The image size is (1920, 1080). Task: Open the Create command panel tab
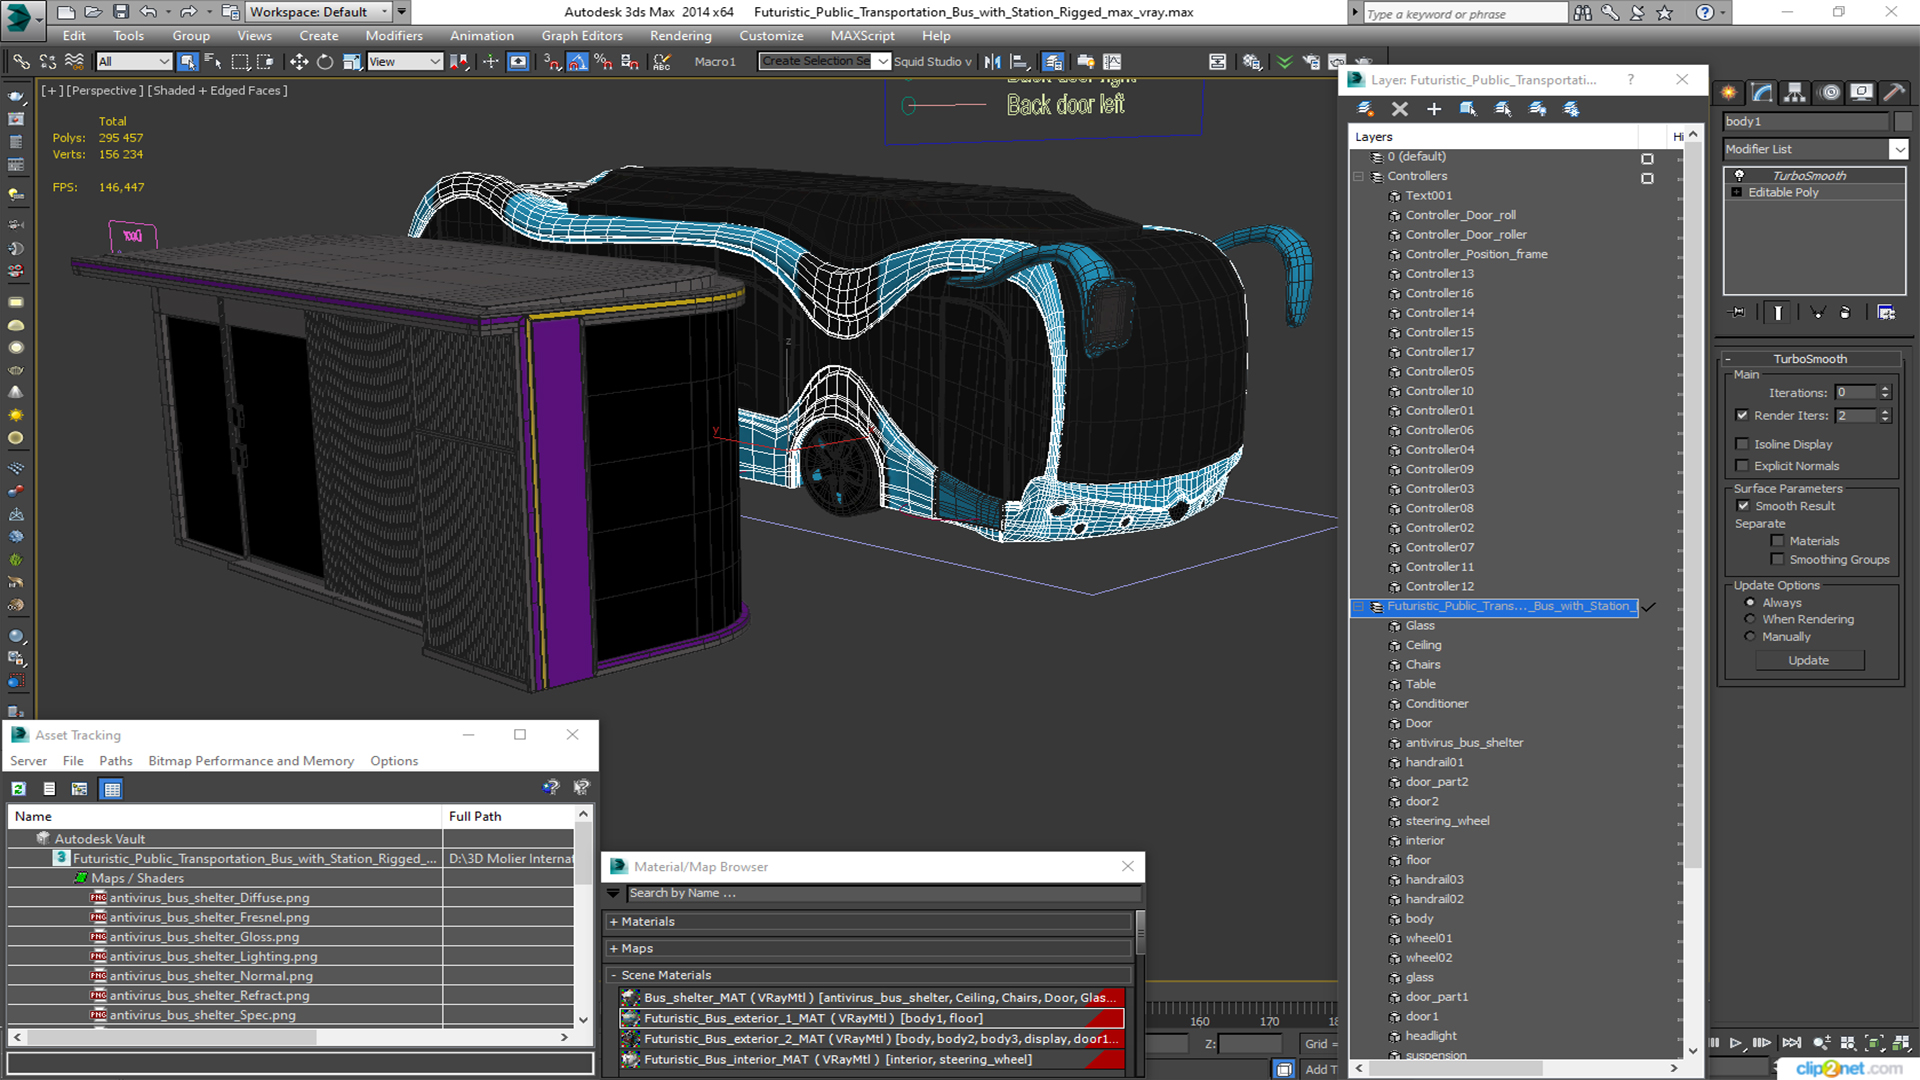(x=1729, y=93)
